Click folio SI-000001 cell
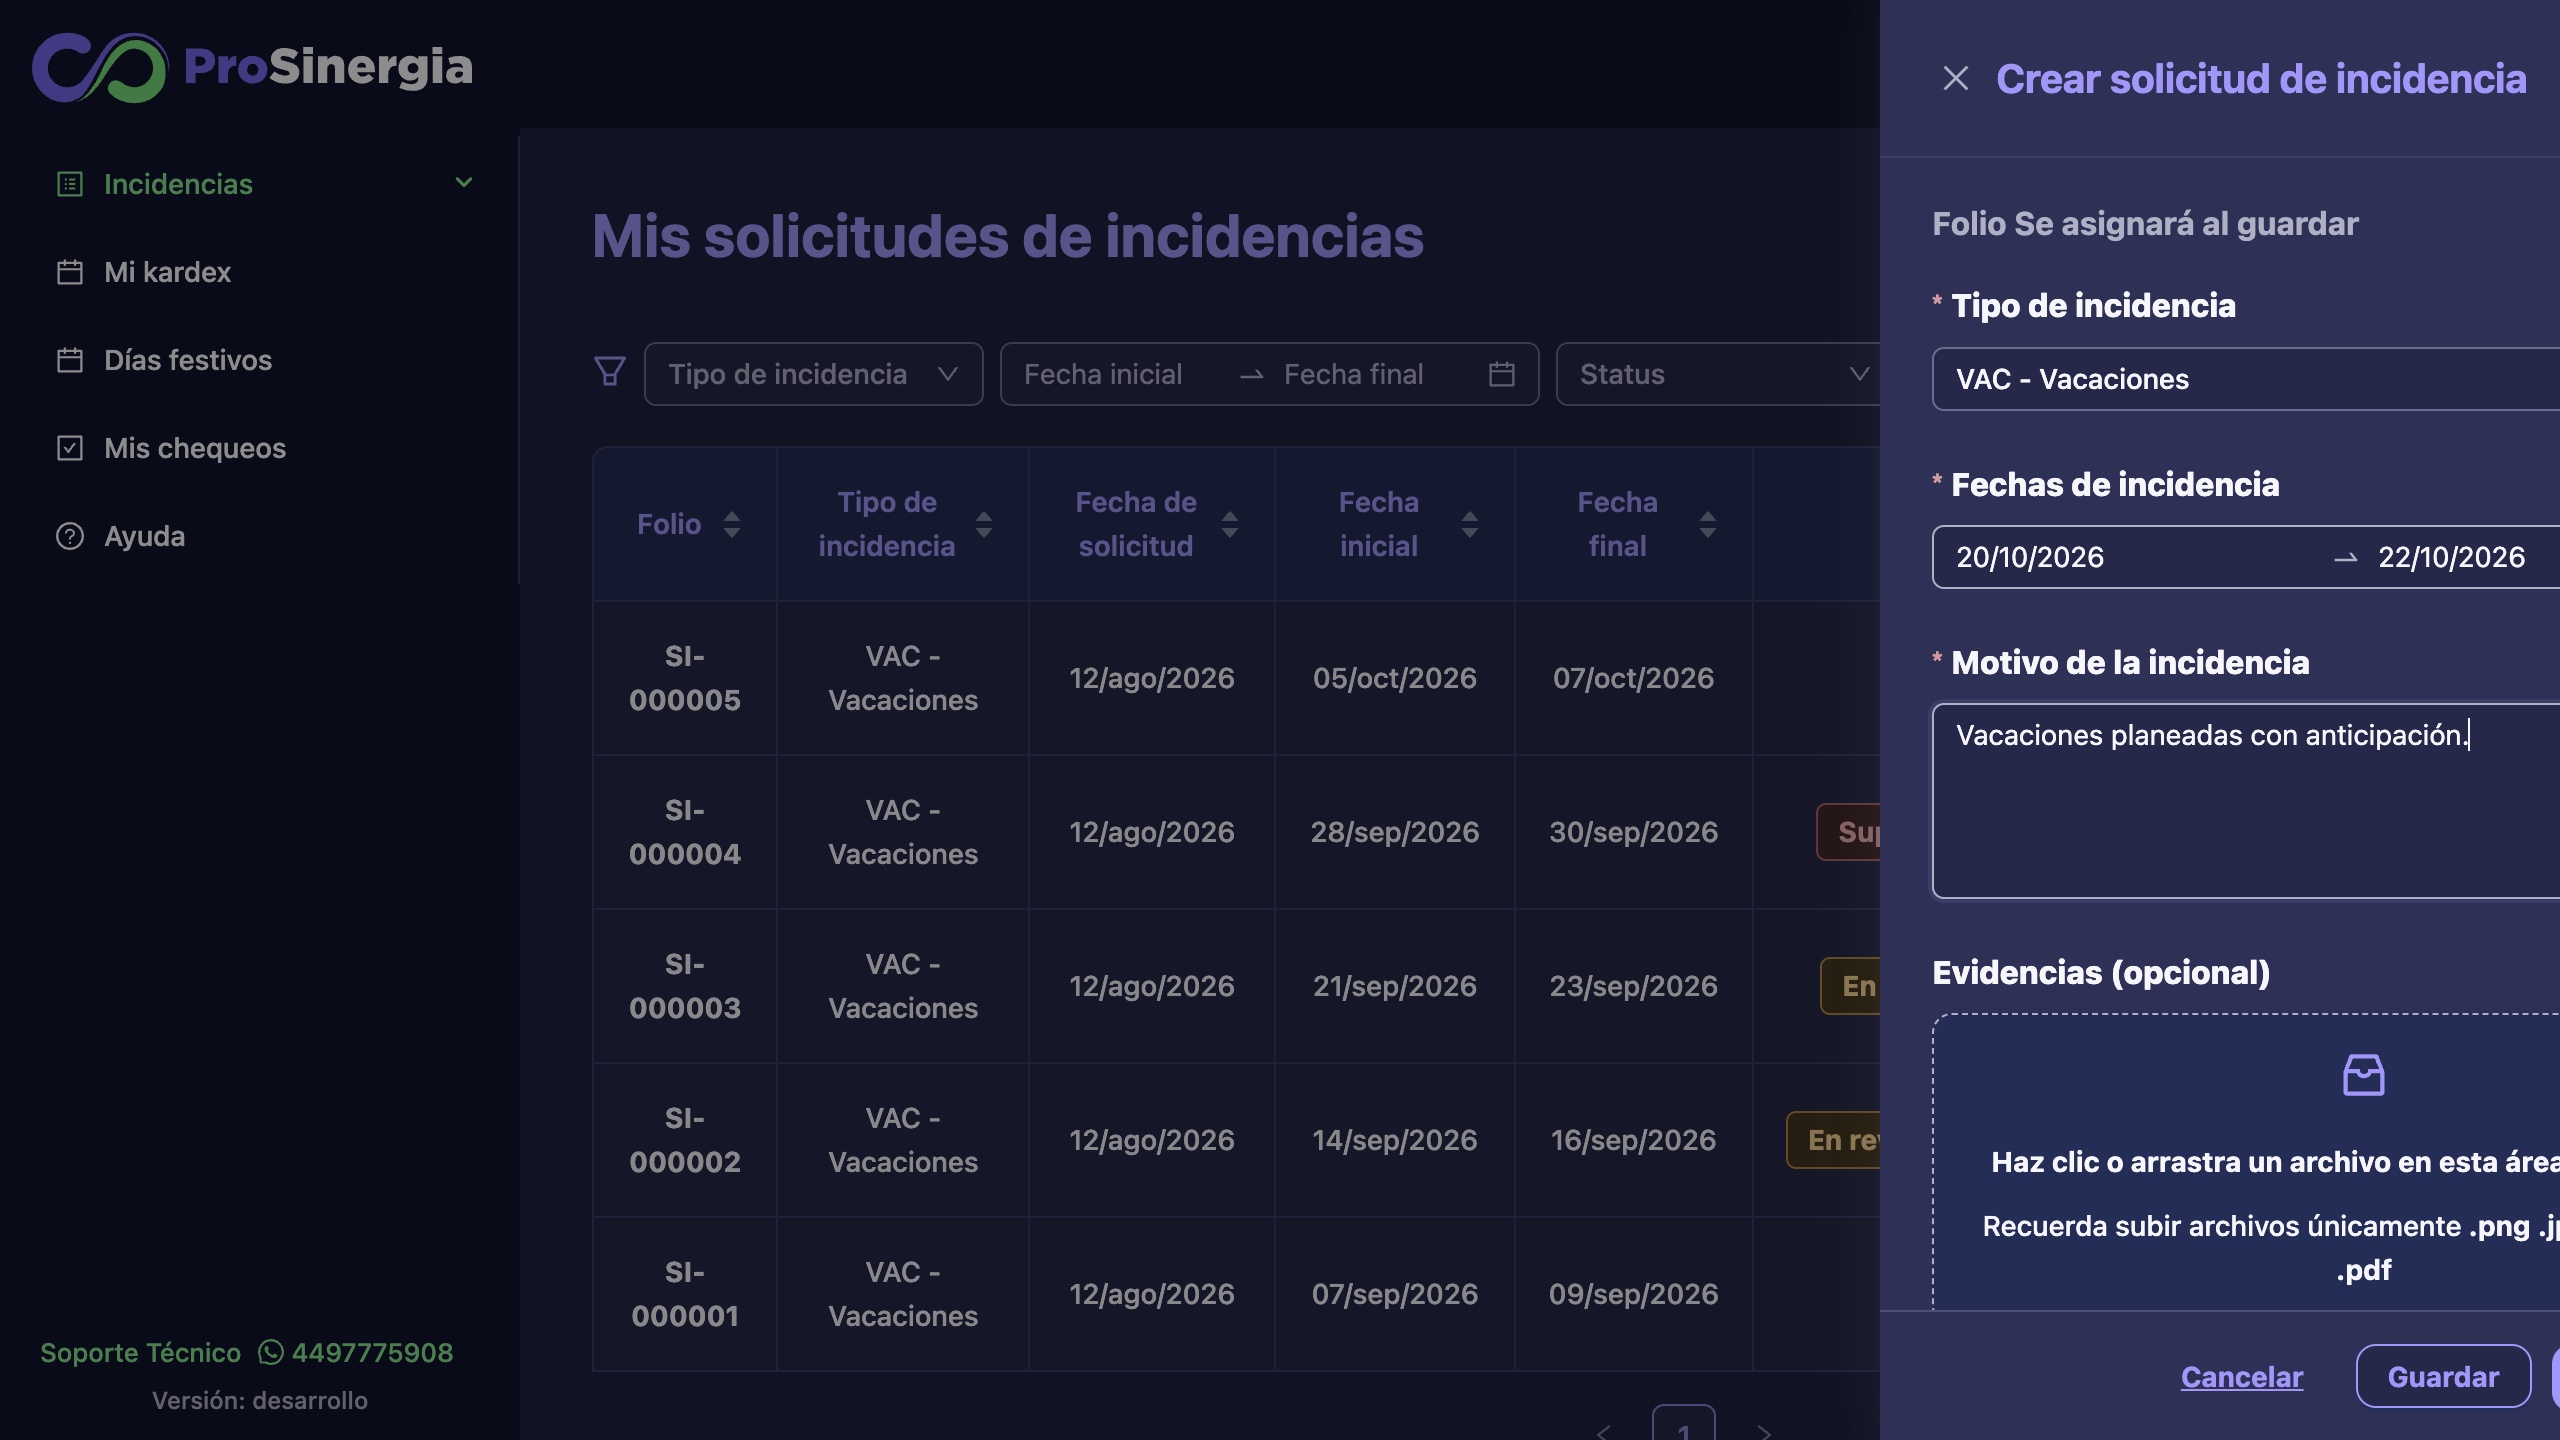Screen dimensions: 2560x1440 point(685,1294)
